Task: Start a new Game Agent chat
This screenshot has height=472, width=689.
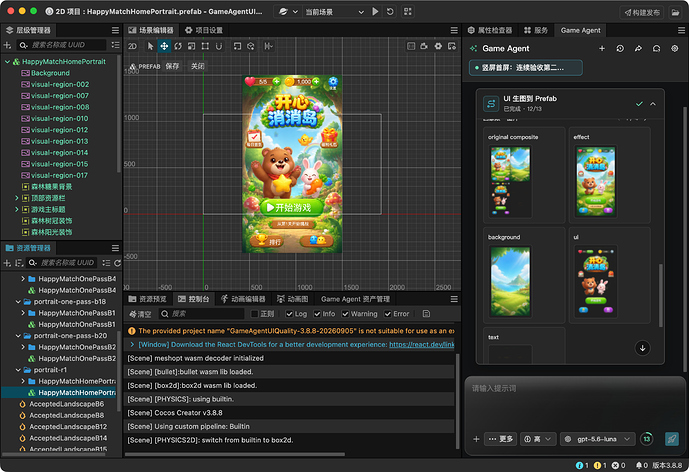Action: [602, 48]
